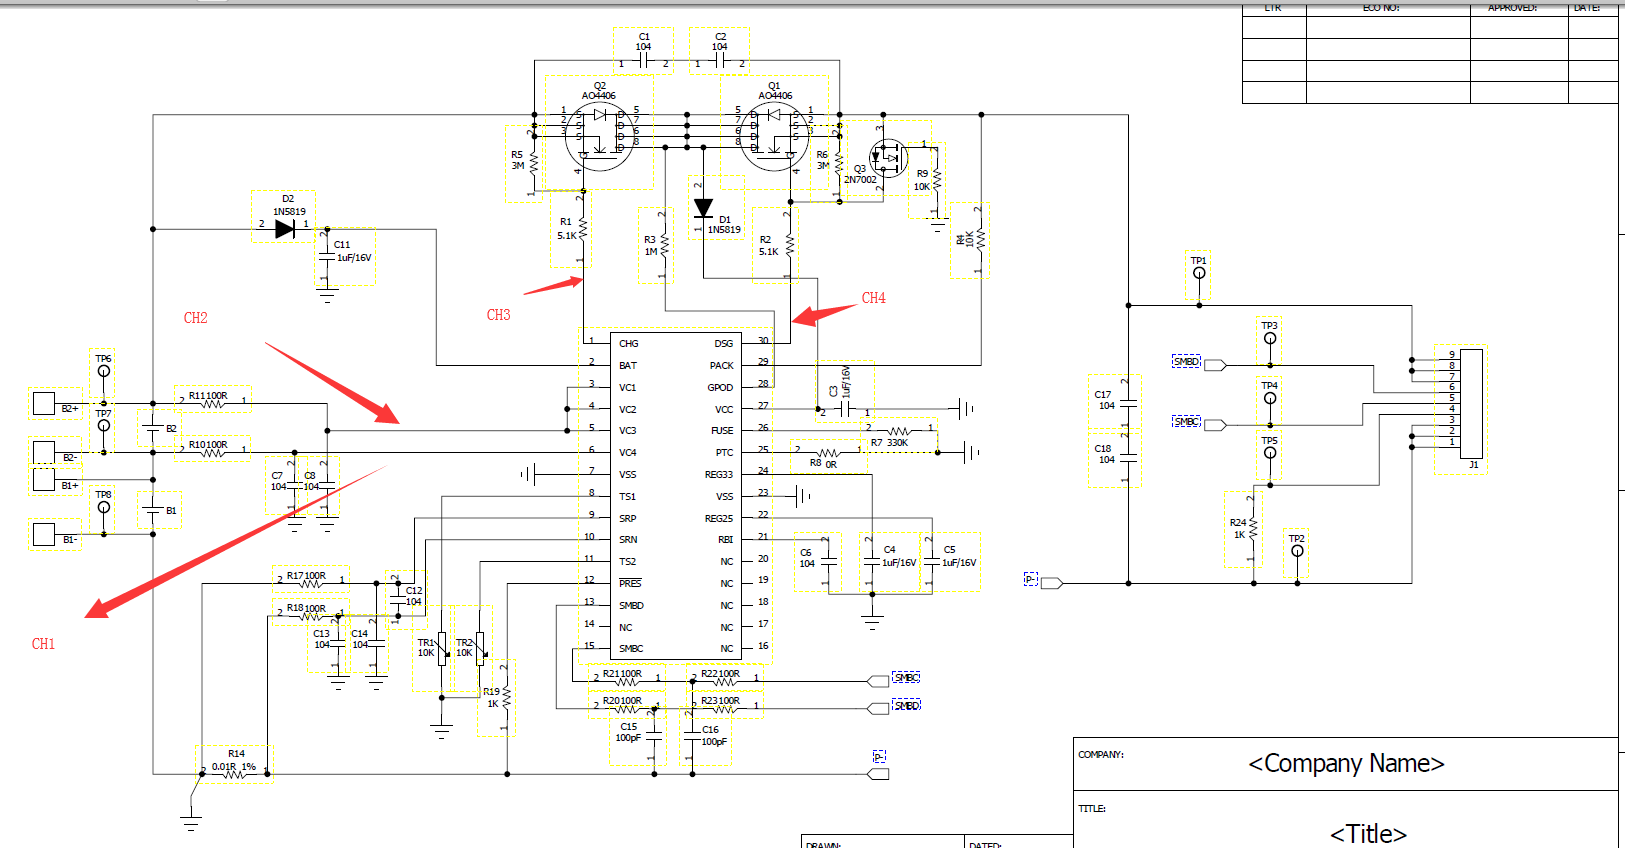1625x848 pixels.
Task: Pick the TP4 test point symbol
Action: [x=1270, y=398]
